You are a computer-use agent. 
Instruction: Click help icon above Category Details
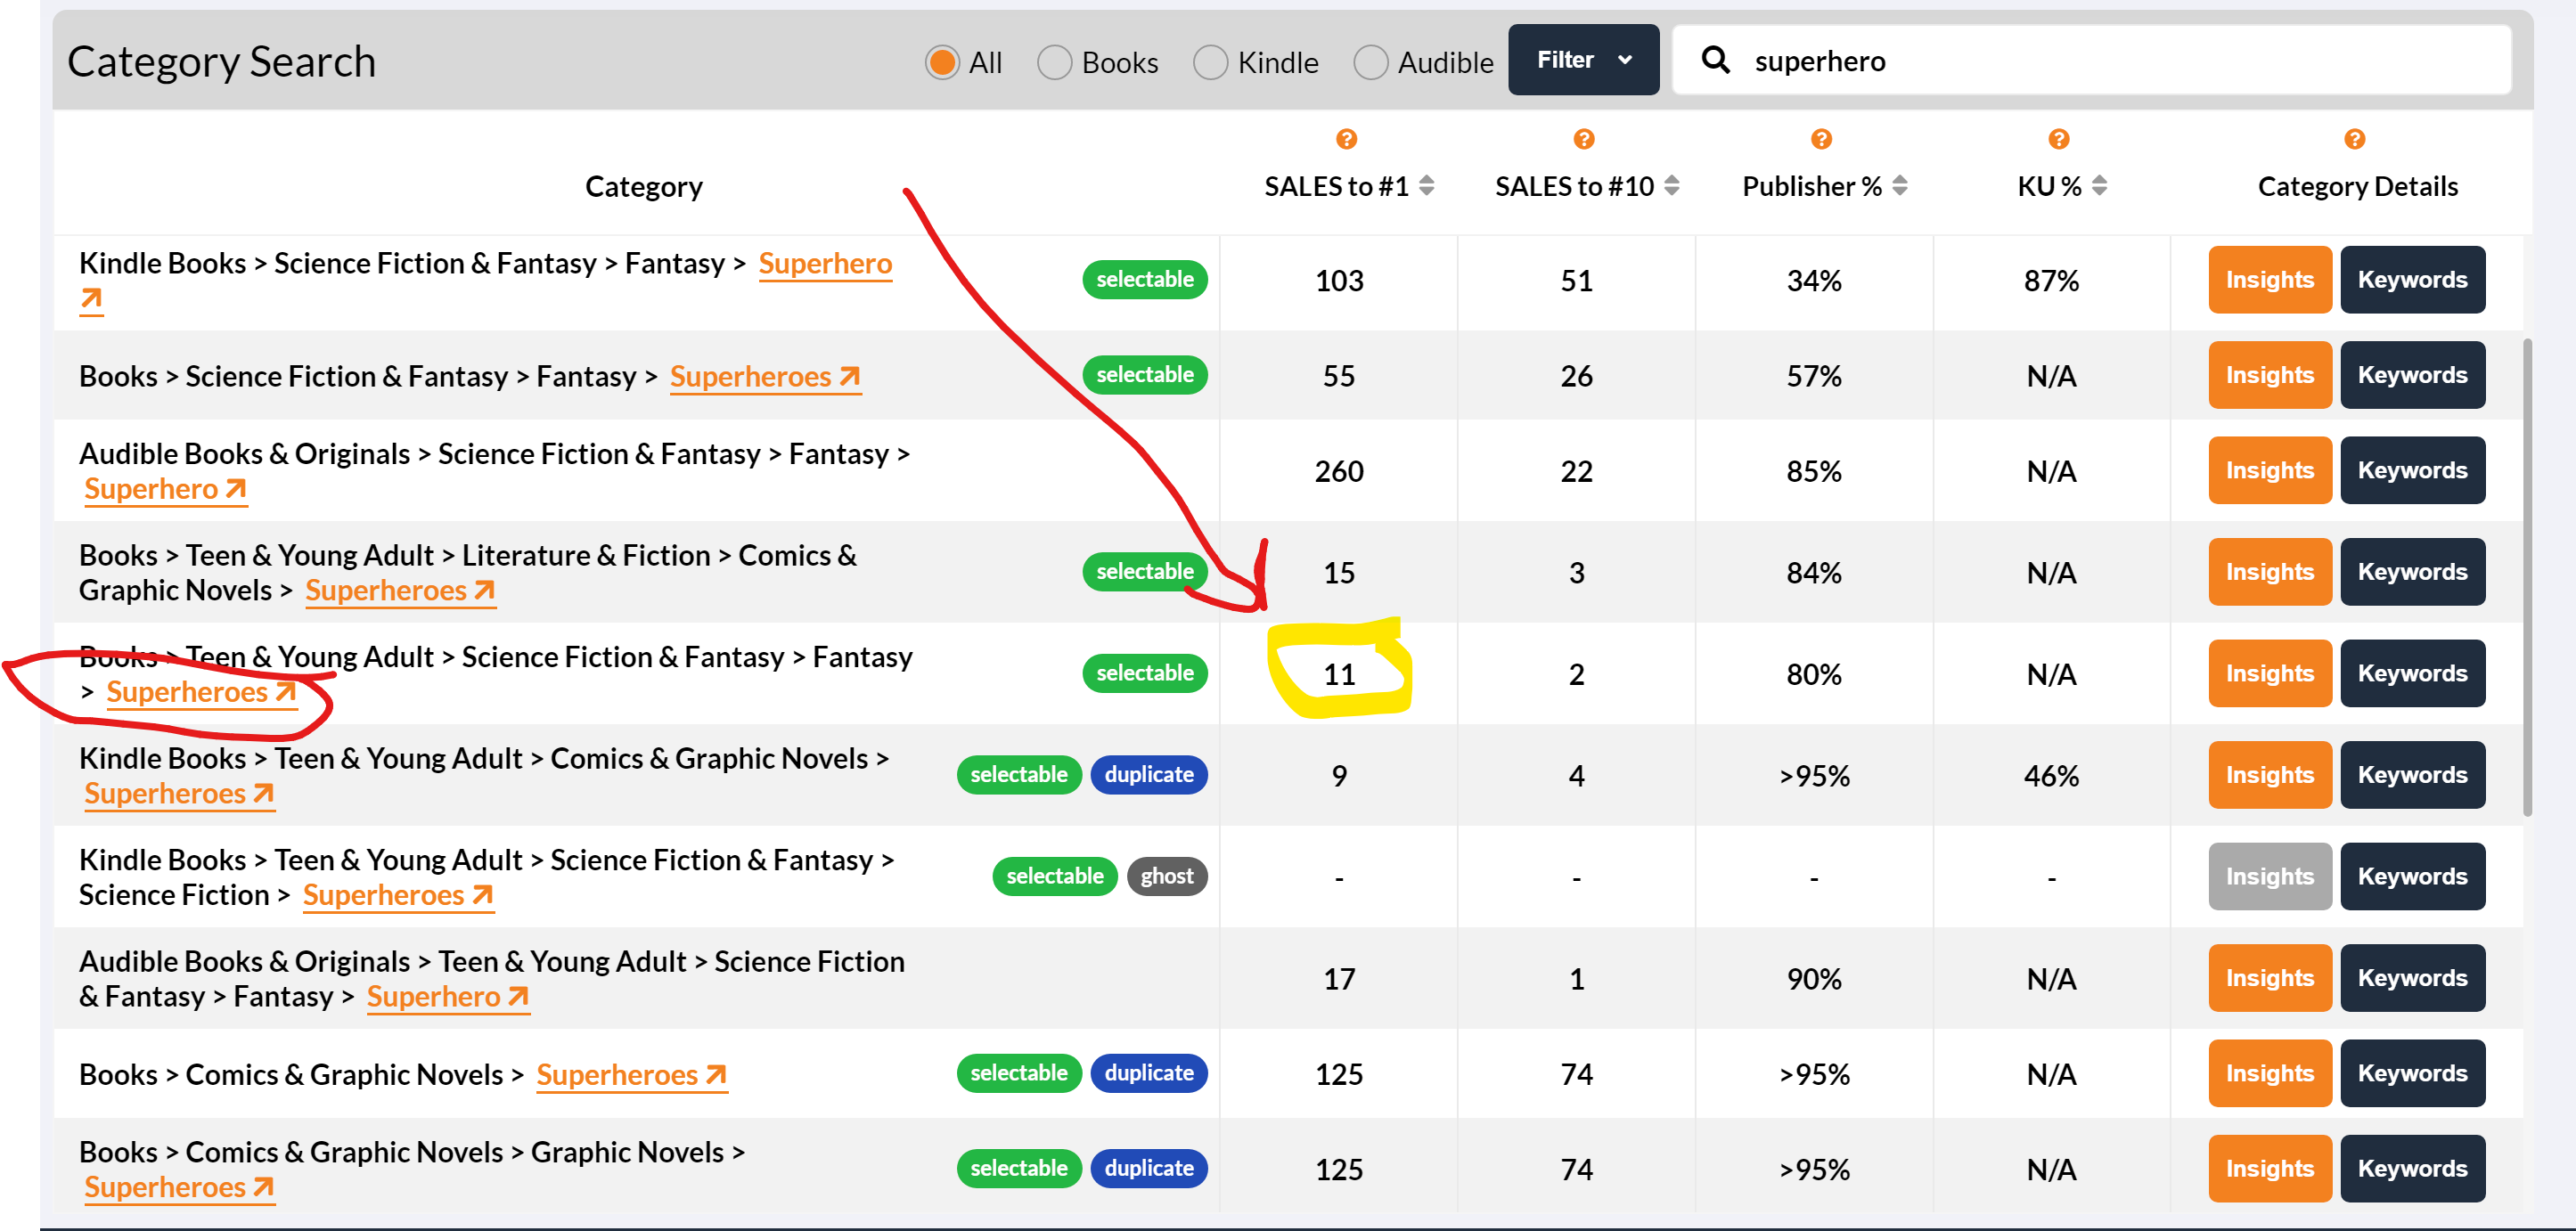point(2354,139)
